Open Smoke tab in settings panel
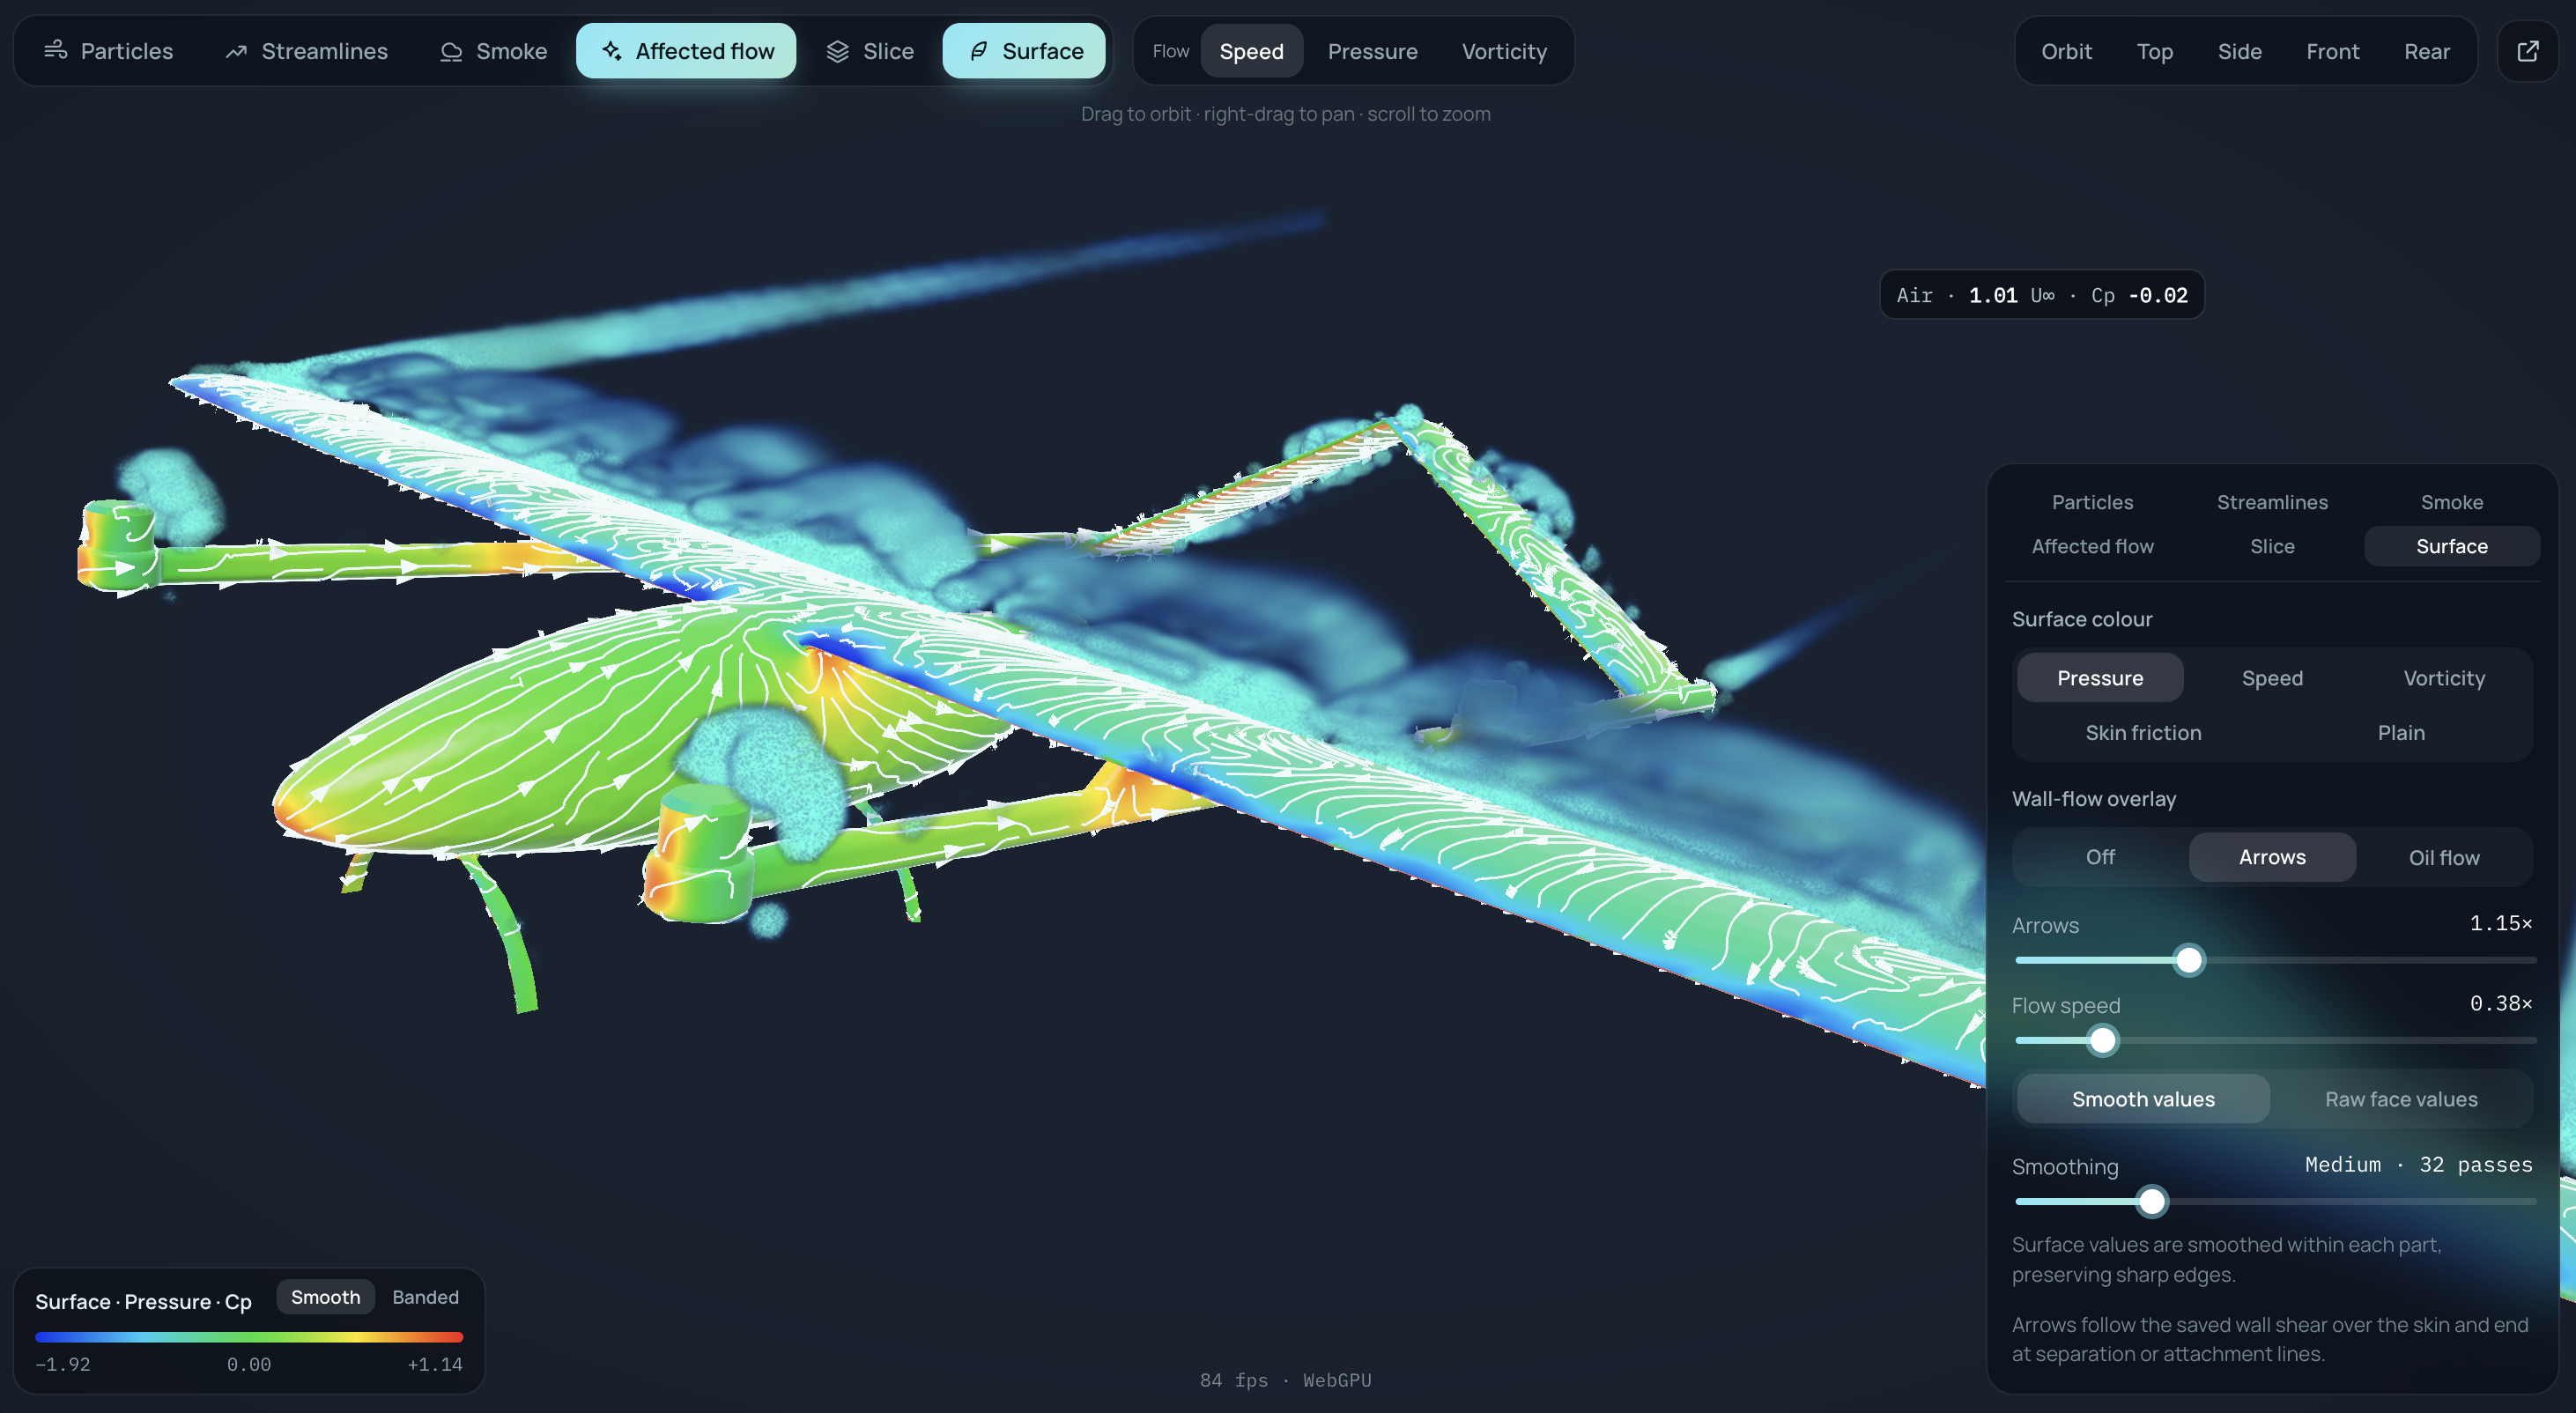Viewport: 2576px width, 1413px height. coord(2451,502)
